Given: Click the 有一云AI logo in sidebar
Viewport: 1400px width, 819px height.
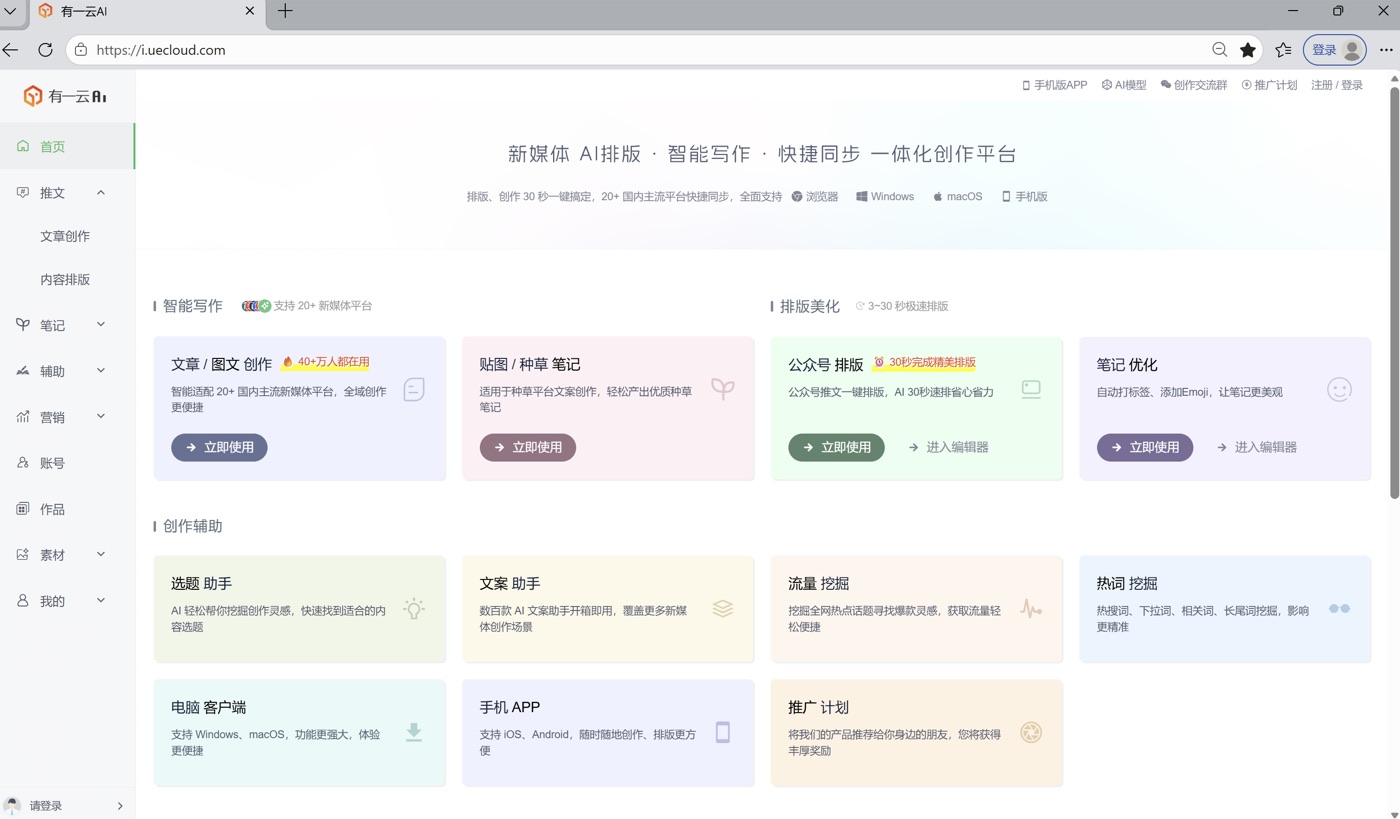Looking at the screenshot, I should pyautogui.click(x=66, y=96).
